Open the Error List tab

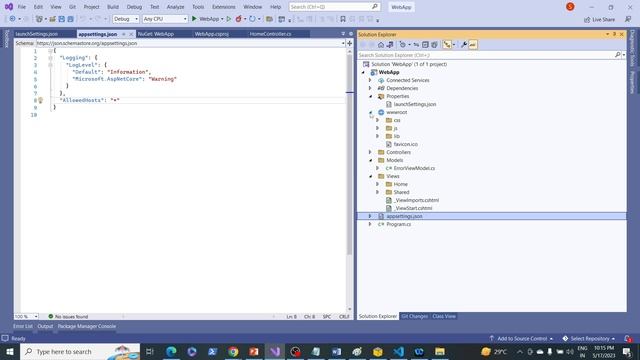click(22, 326)
